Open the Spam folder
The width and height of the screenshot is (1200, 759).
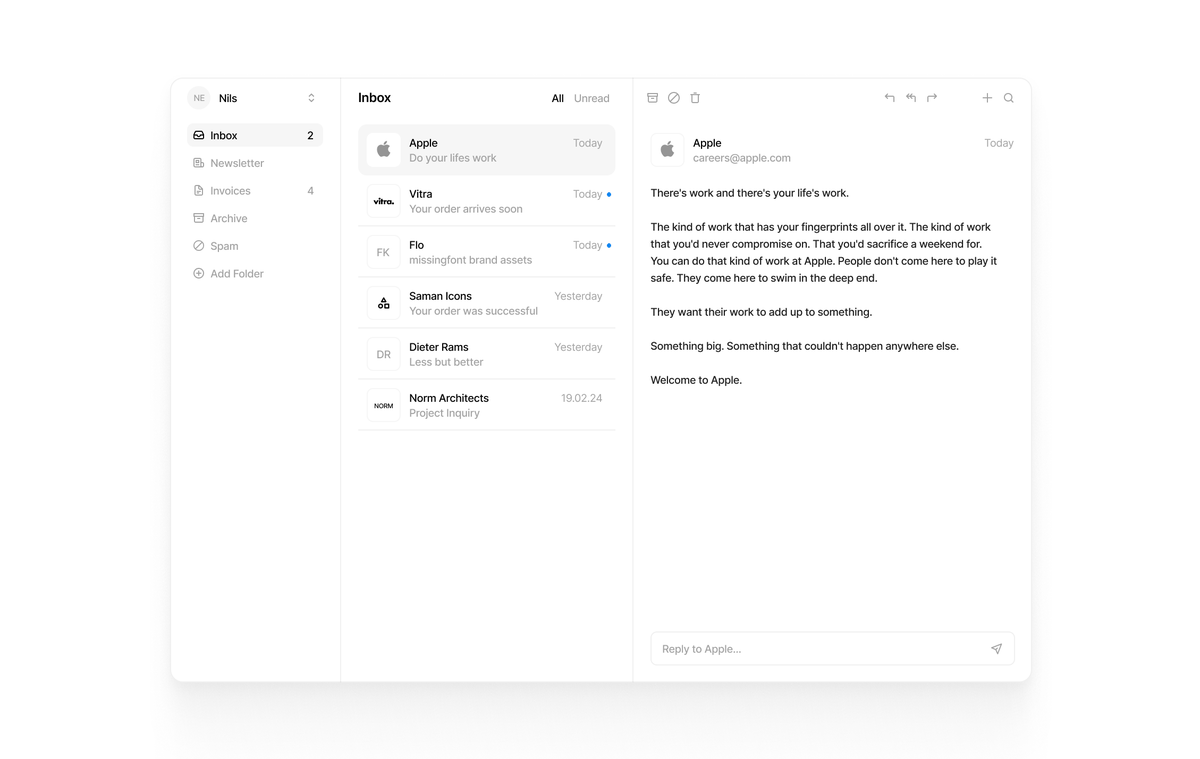coord(255,246)
